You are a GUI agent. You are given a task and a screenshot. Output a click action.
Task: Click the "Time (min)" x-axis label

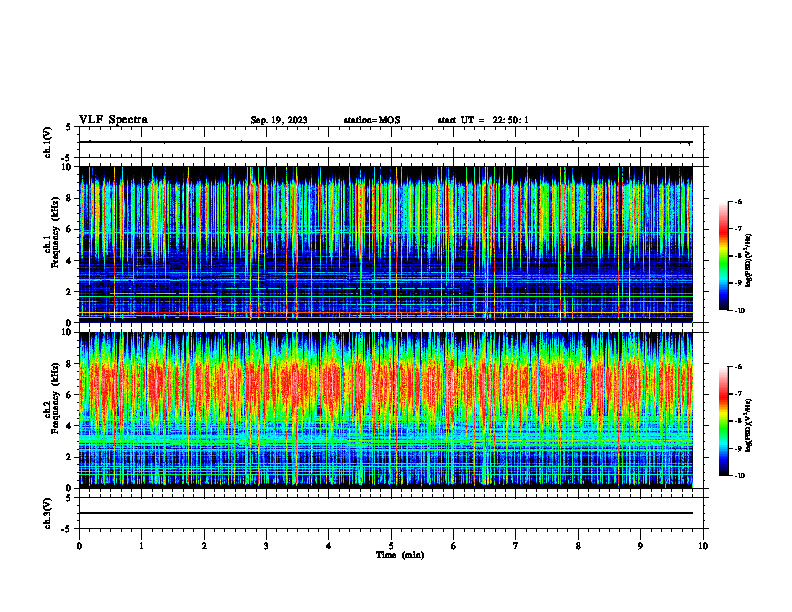pyautogui.click(x=400, y=555)
